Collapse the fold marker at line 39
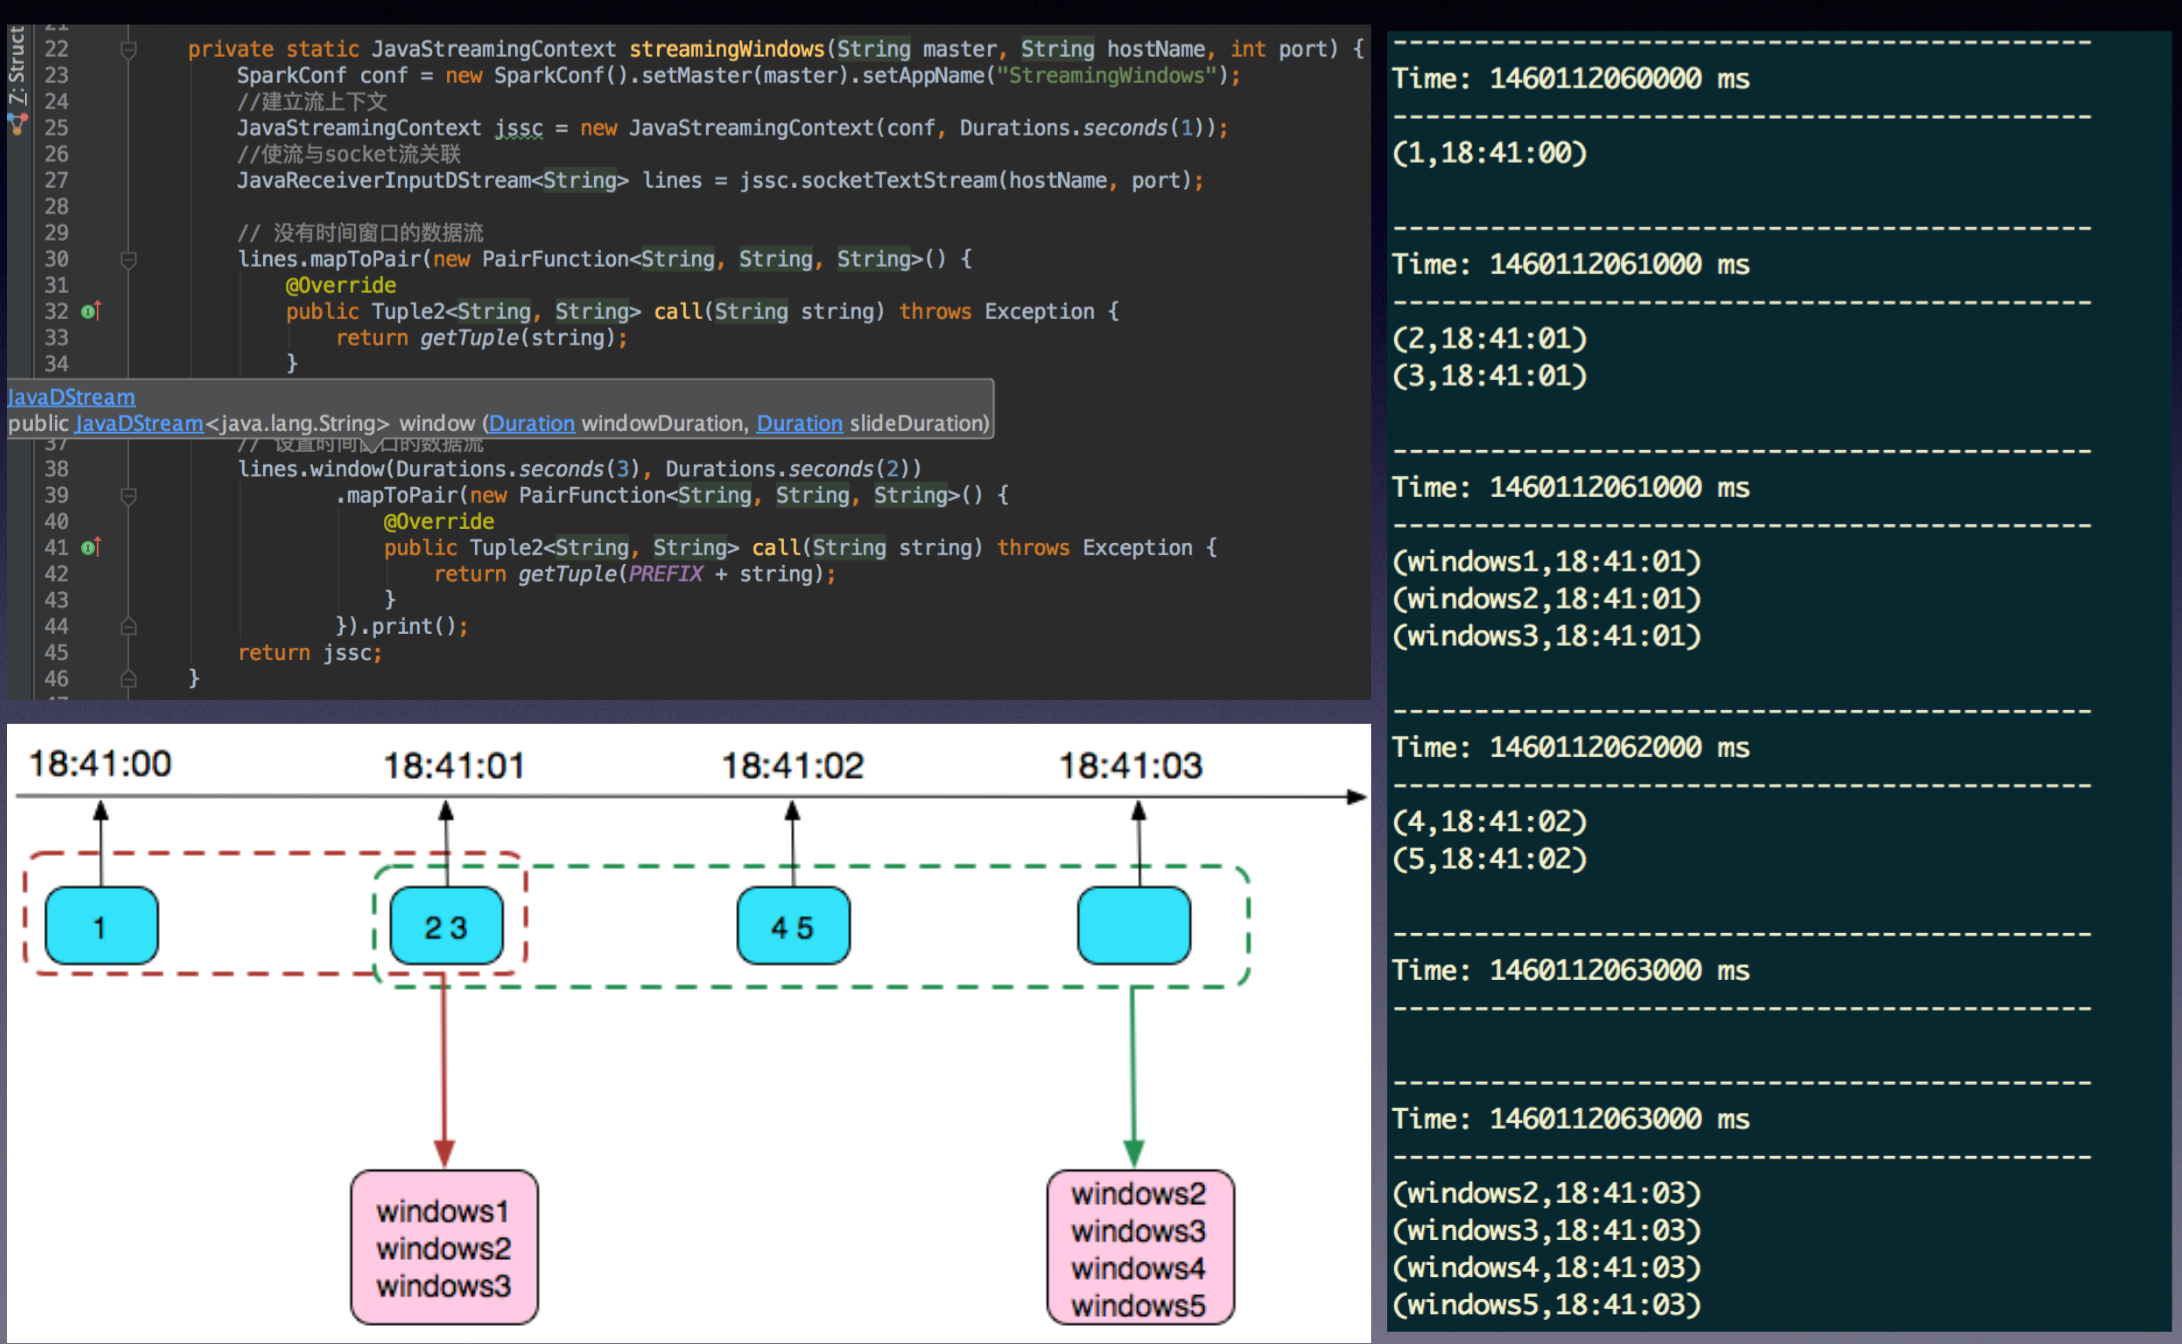 coord(128,495)
